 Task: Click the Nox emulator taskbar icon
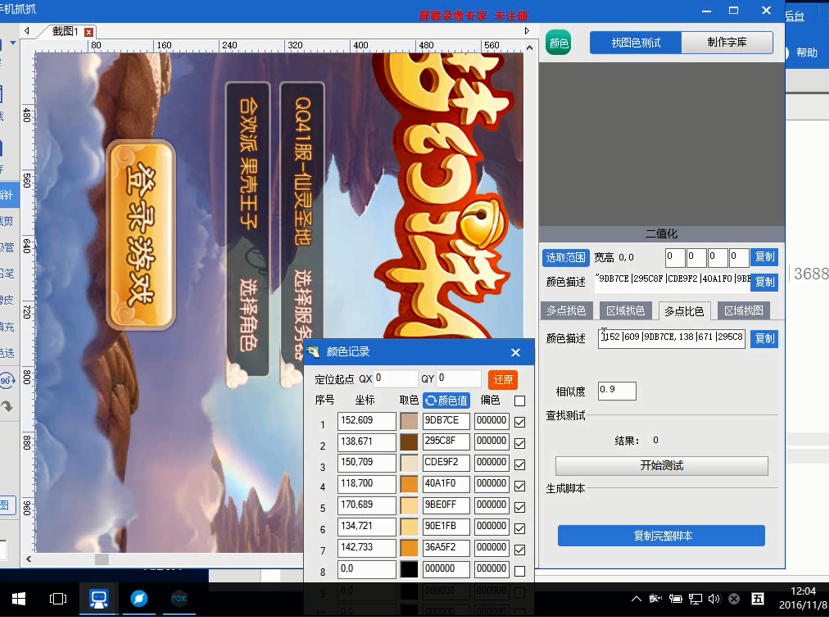(x=179, y=598)
